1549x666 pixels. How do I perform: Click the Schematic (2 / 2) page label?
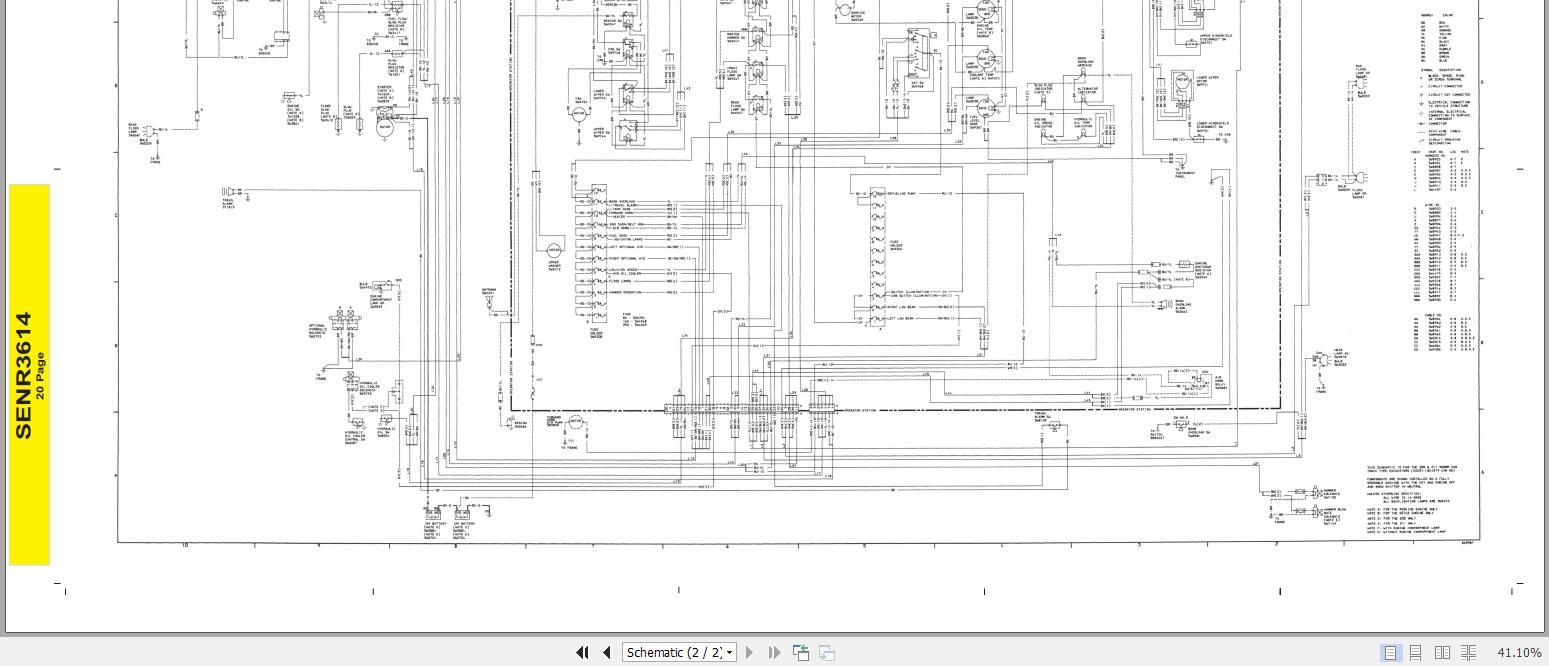tap(673, 652)
